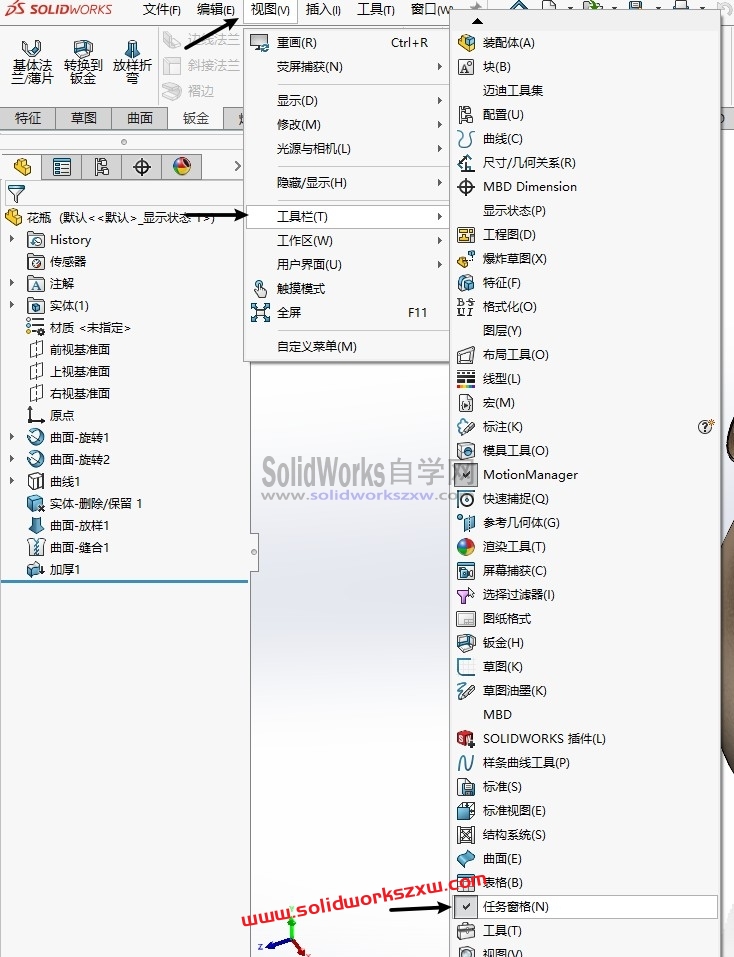Expand the History folder in tree
The width and height of the screenshot is (734, 957).
12,239
